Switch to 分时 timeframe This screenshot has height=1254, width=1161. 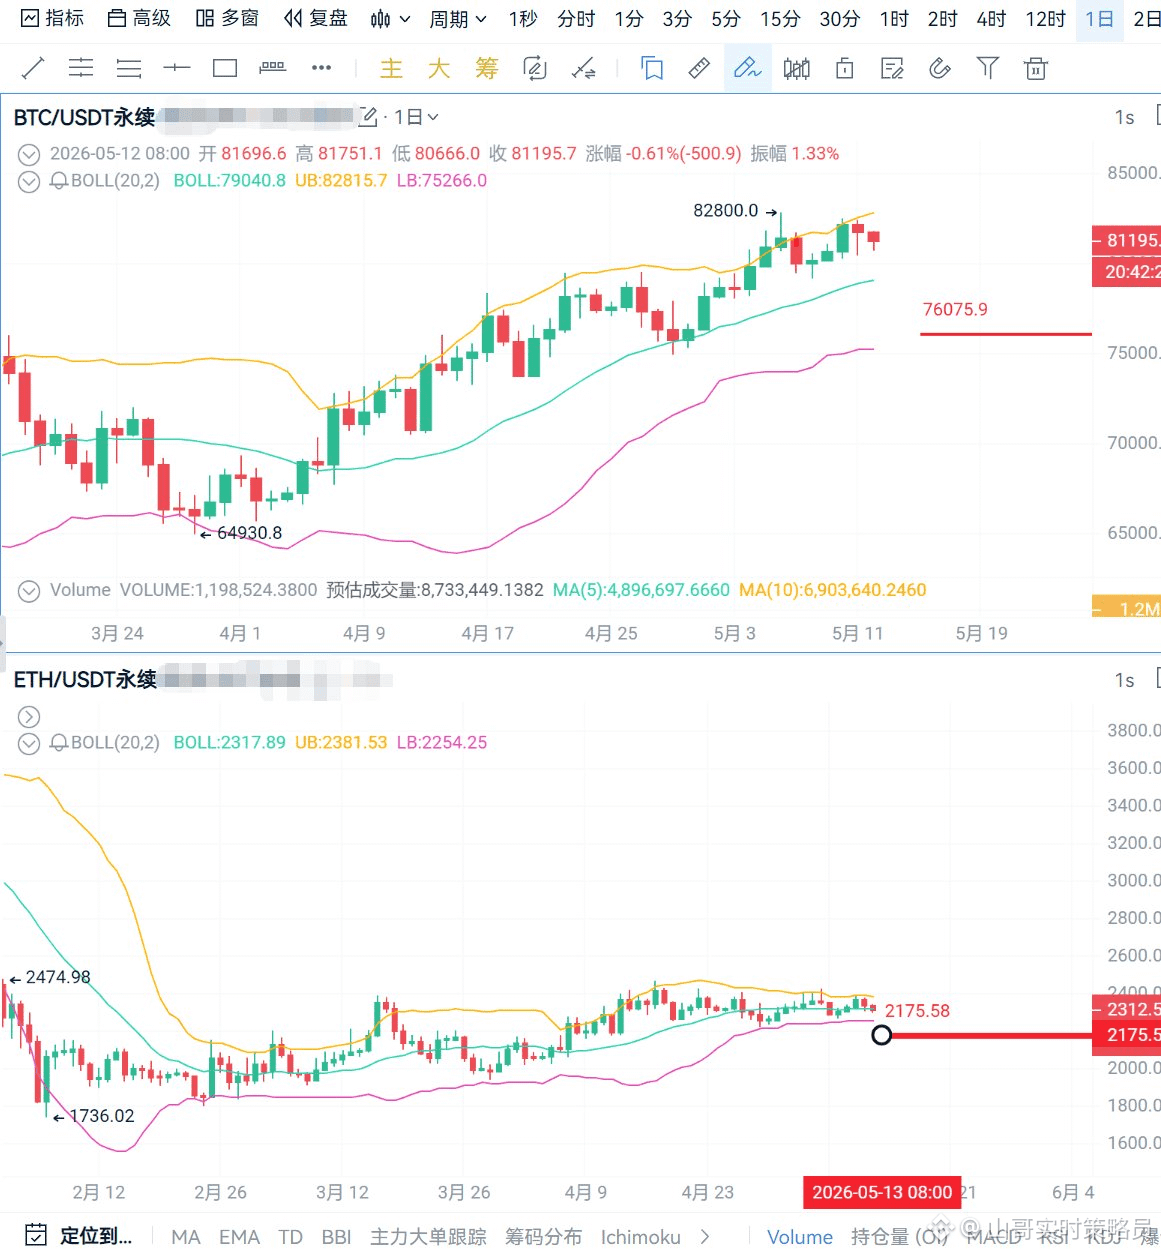click(576, 19)
